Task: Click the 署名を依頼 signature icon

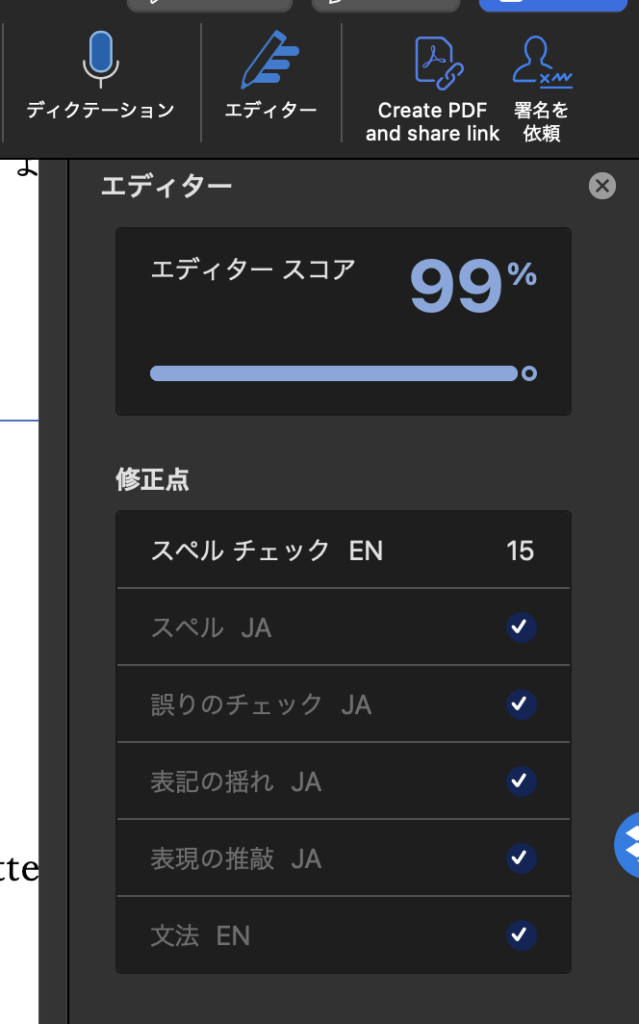Action: (541, 60)
